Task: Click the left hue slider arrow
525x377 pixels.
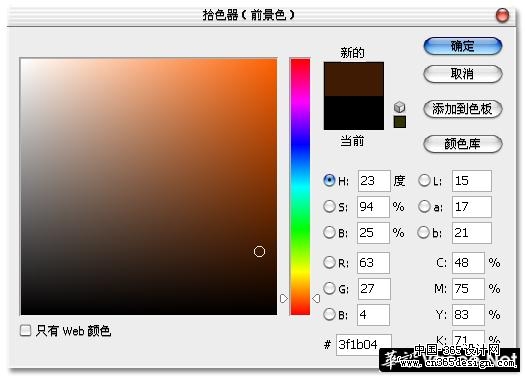Action: [284, 298]
